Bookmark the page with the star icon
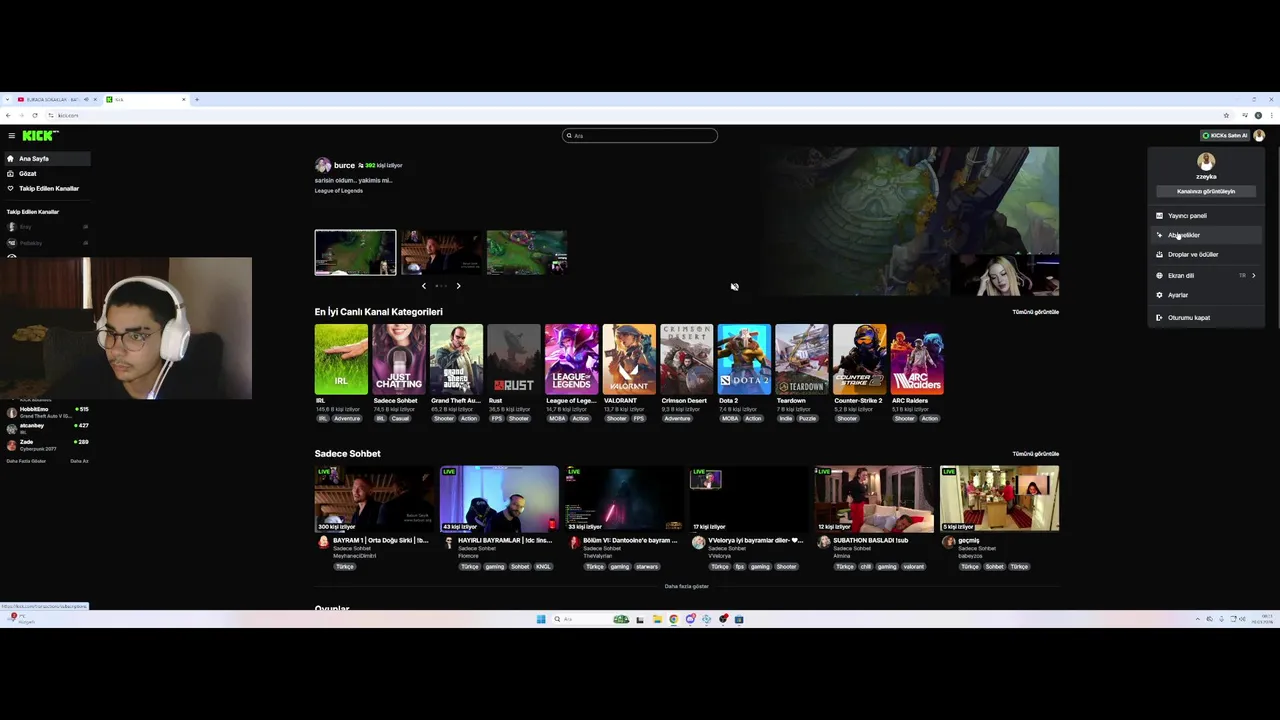Image resolution: width=1280 pixels, height=720 pixels. click(x=1226, y=115)
